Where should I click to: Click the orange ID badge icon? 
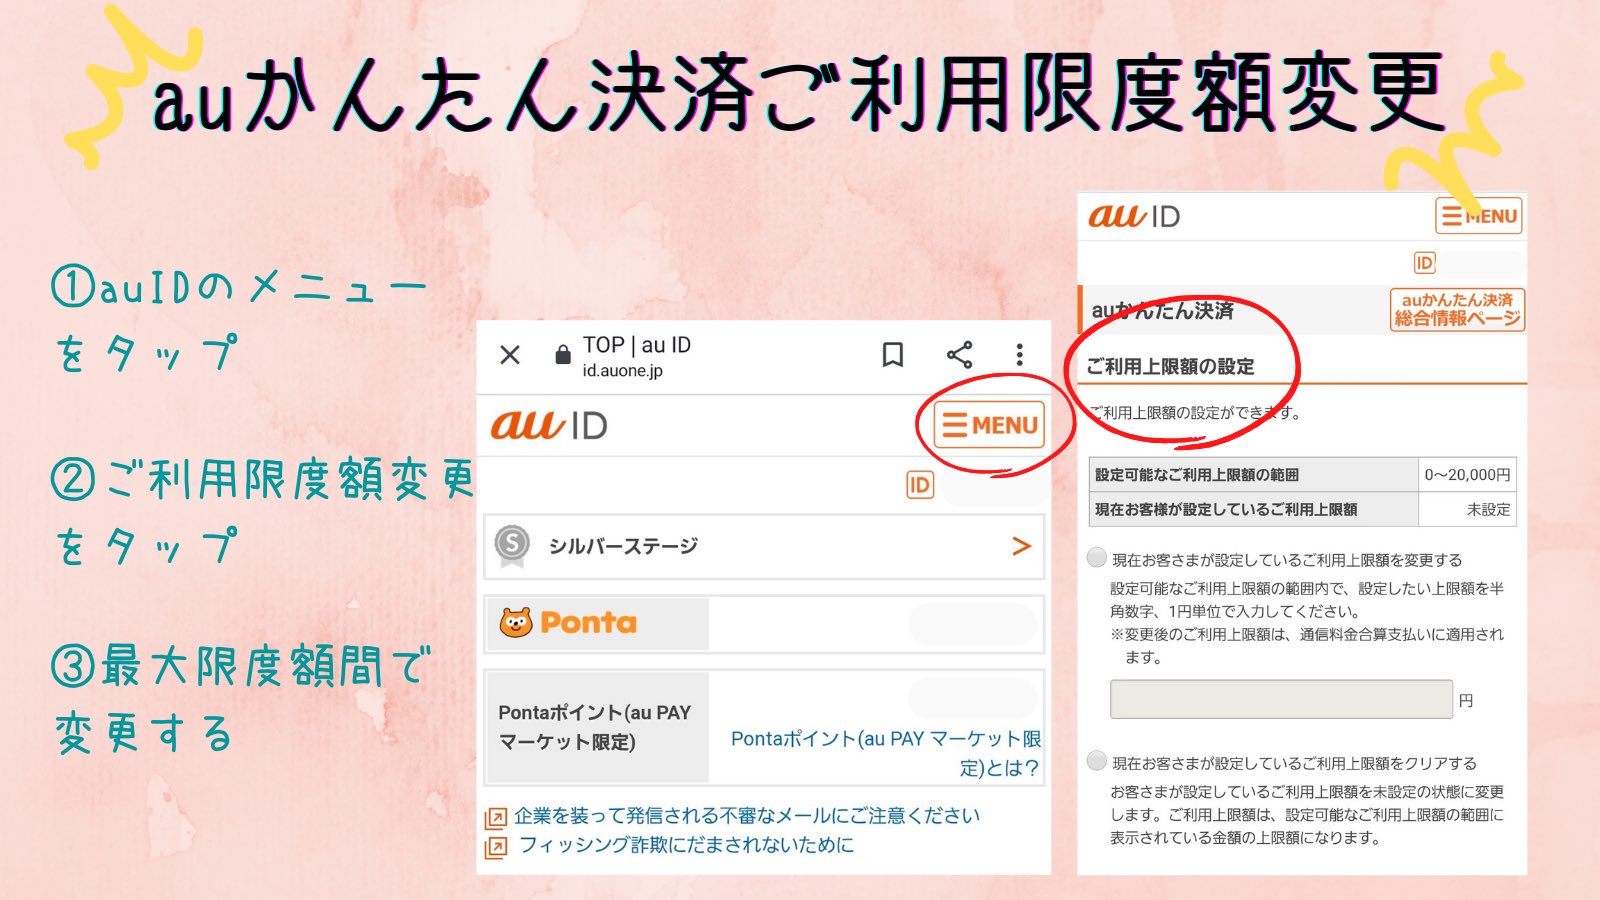pos(919,485)
